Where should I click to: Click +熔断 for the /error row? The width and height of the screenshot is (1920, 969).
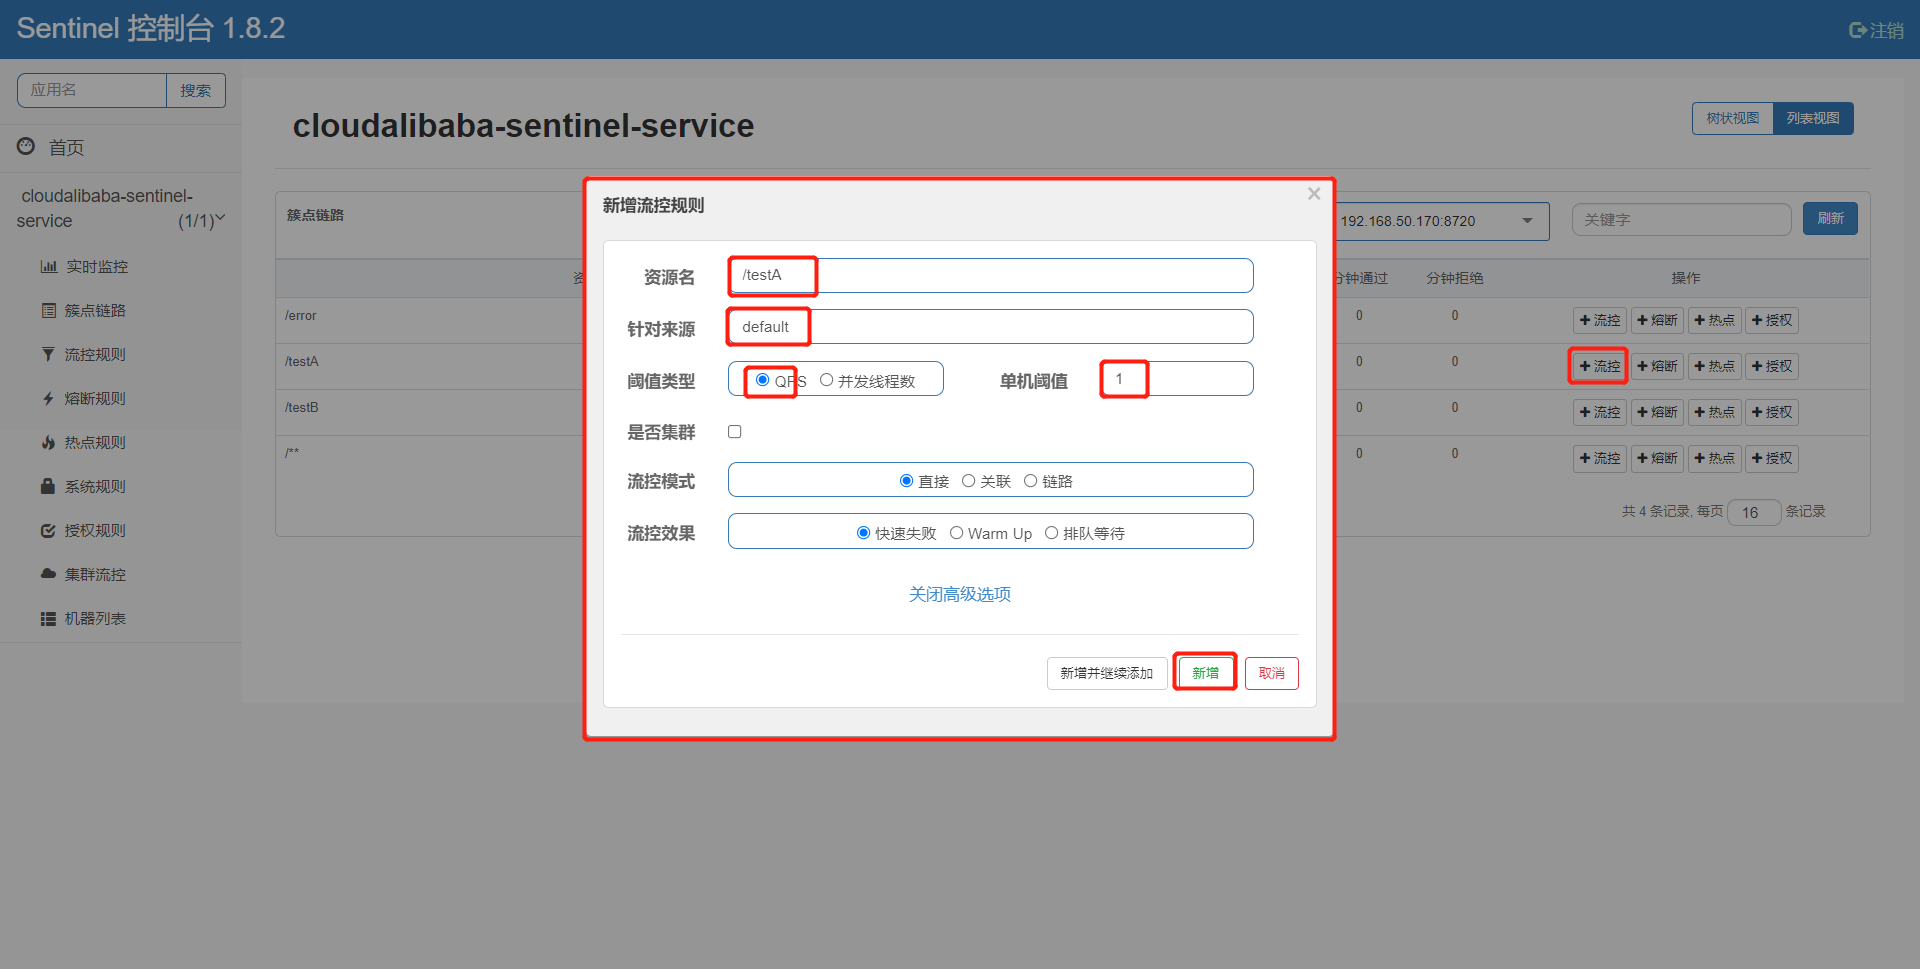[x=1658, y=320]
